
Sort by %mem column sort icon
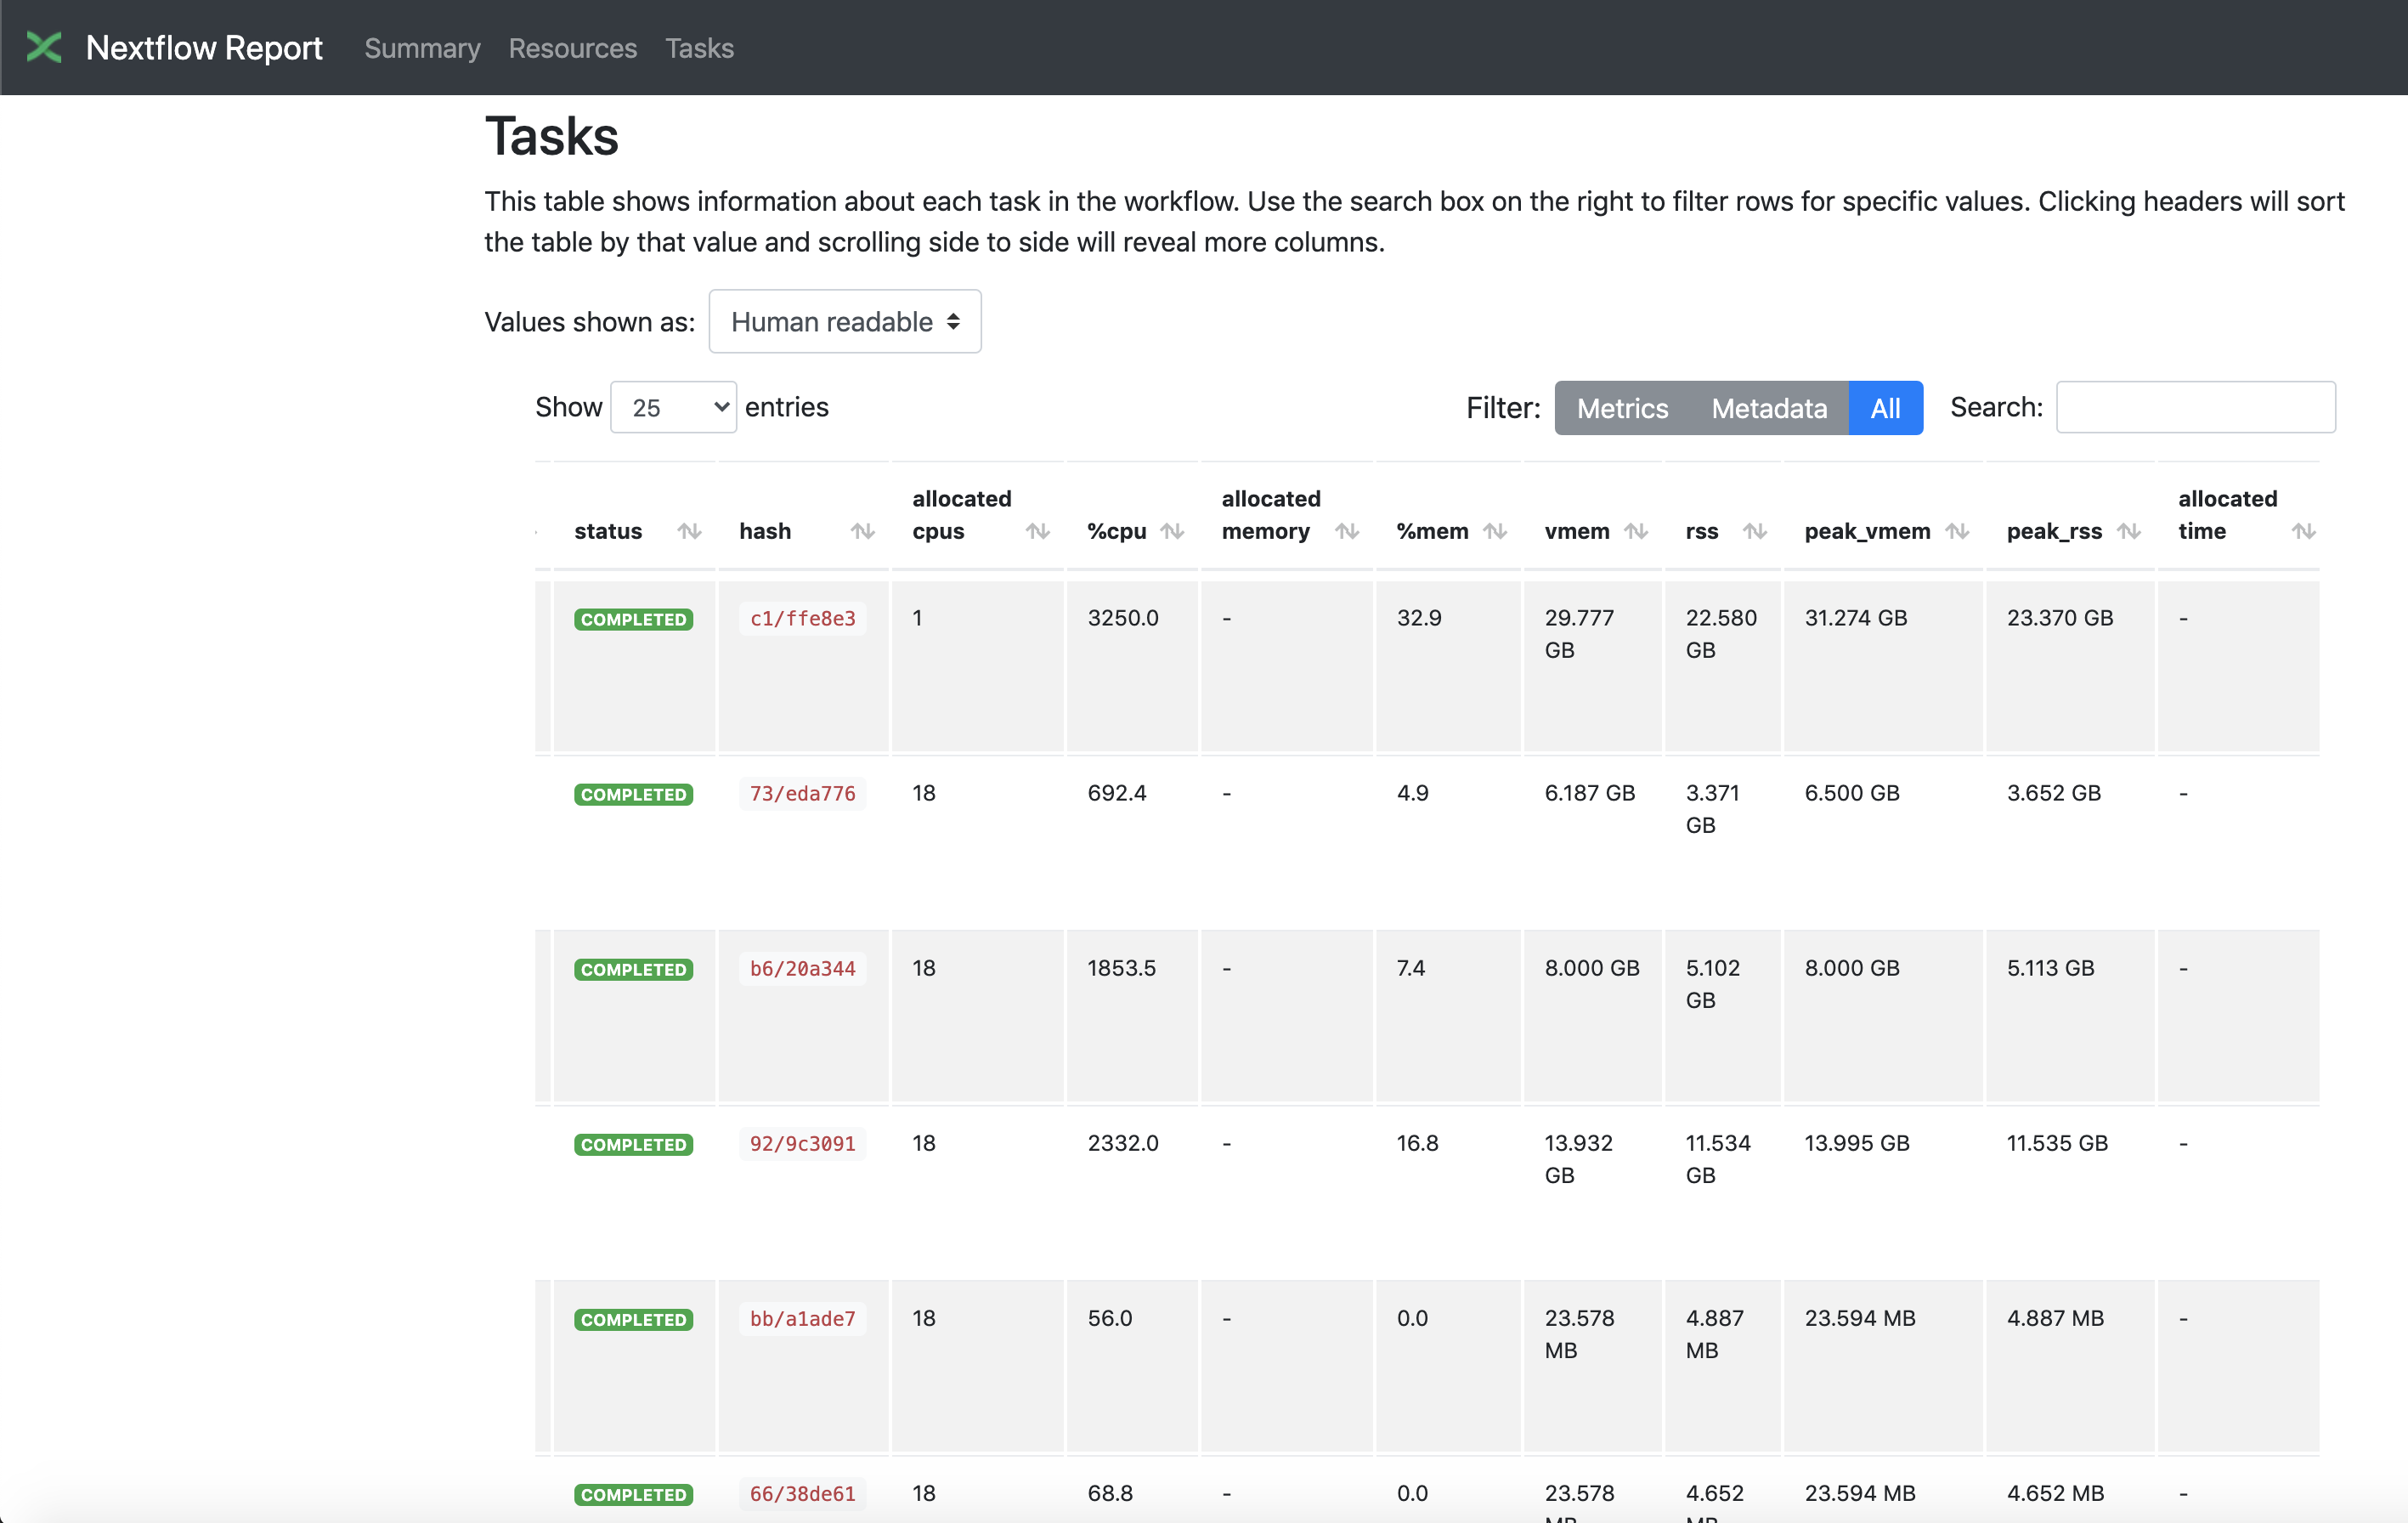pos(1495,531)
